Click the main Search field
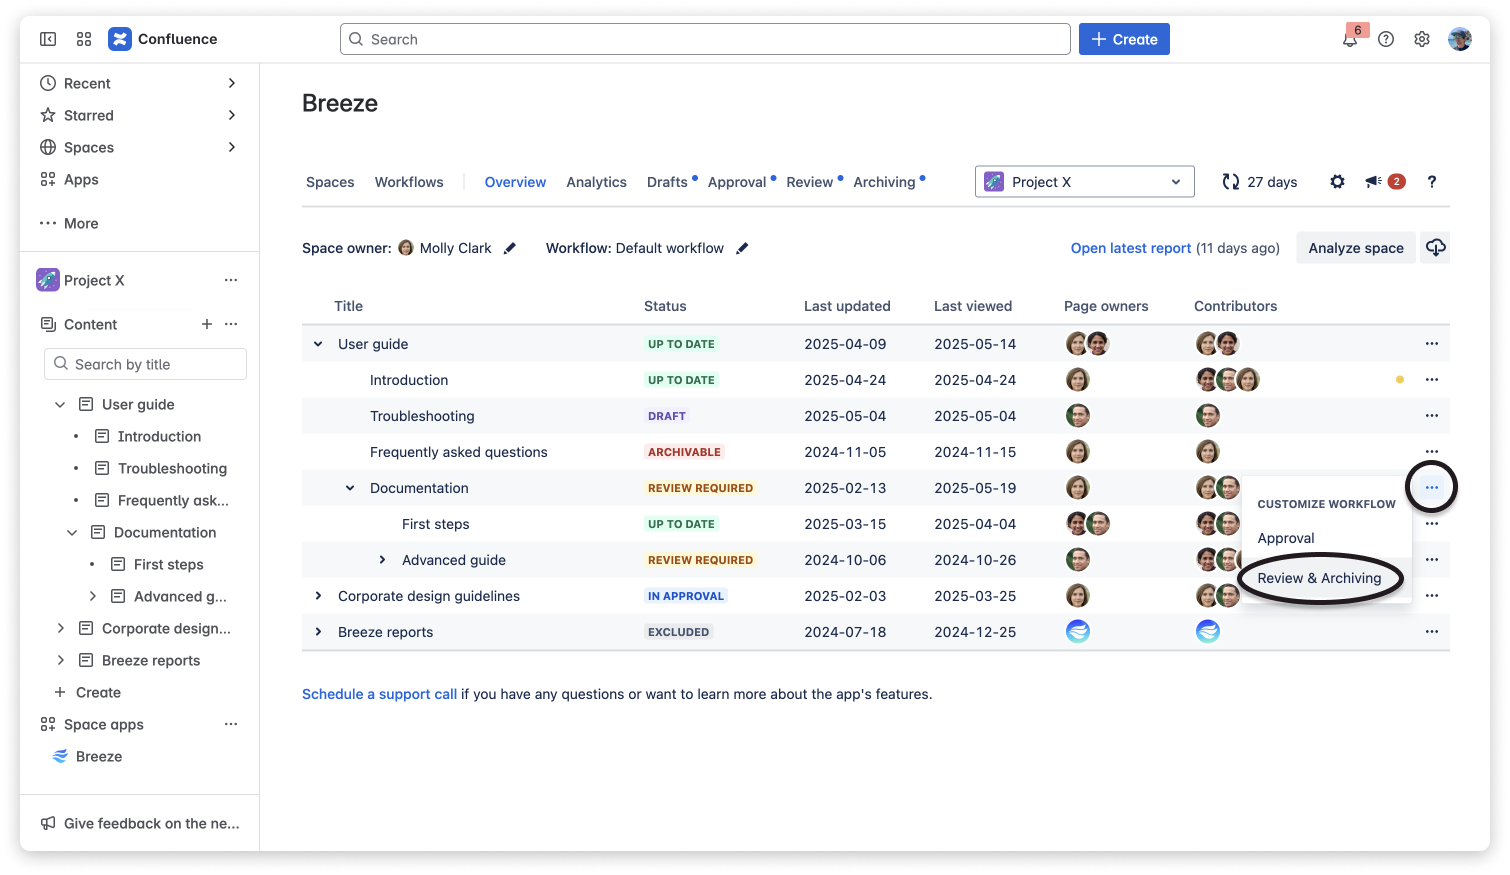This screenshot has height=875, width=1510. click(x=705, y=39)
